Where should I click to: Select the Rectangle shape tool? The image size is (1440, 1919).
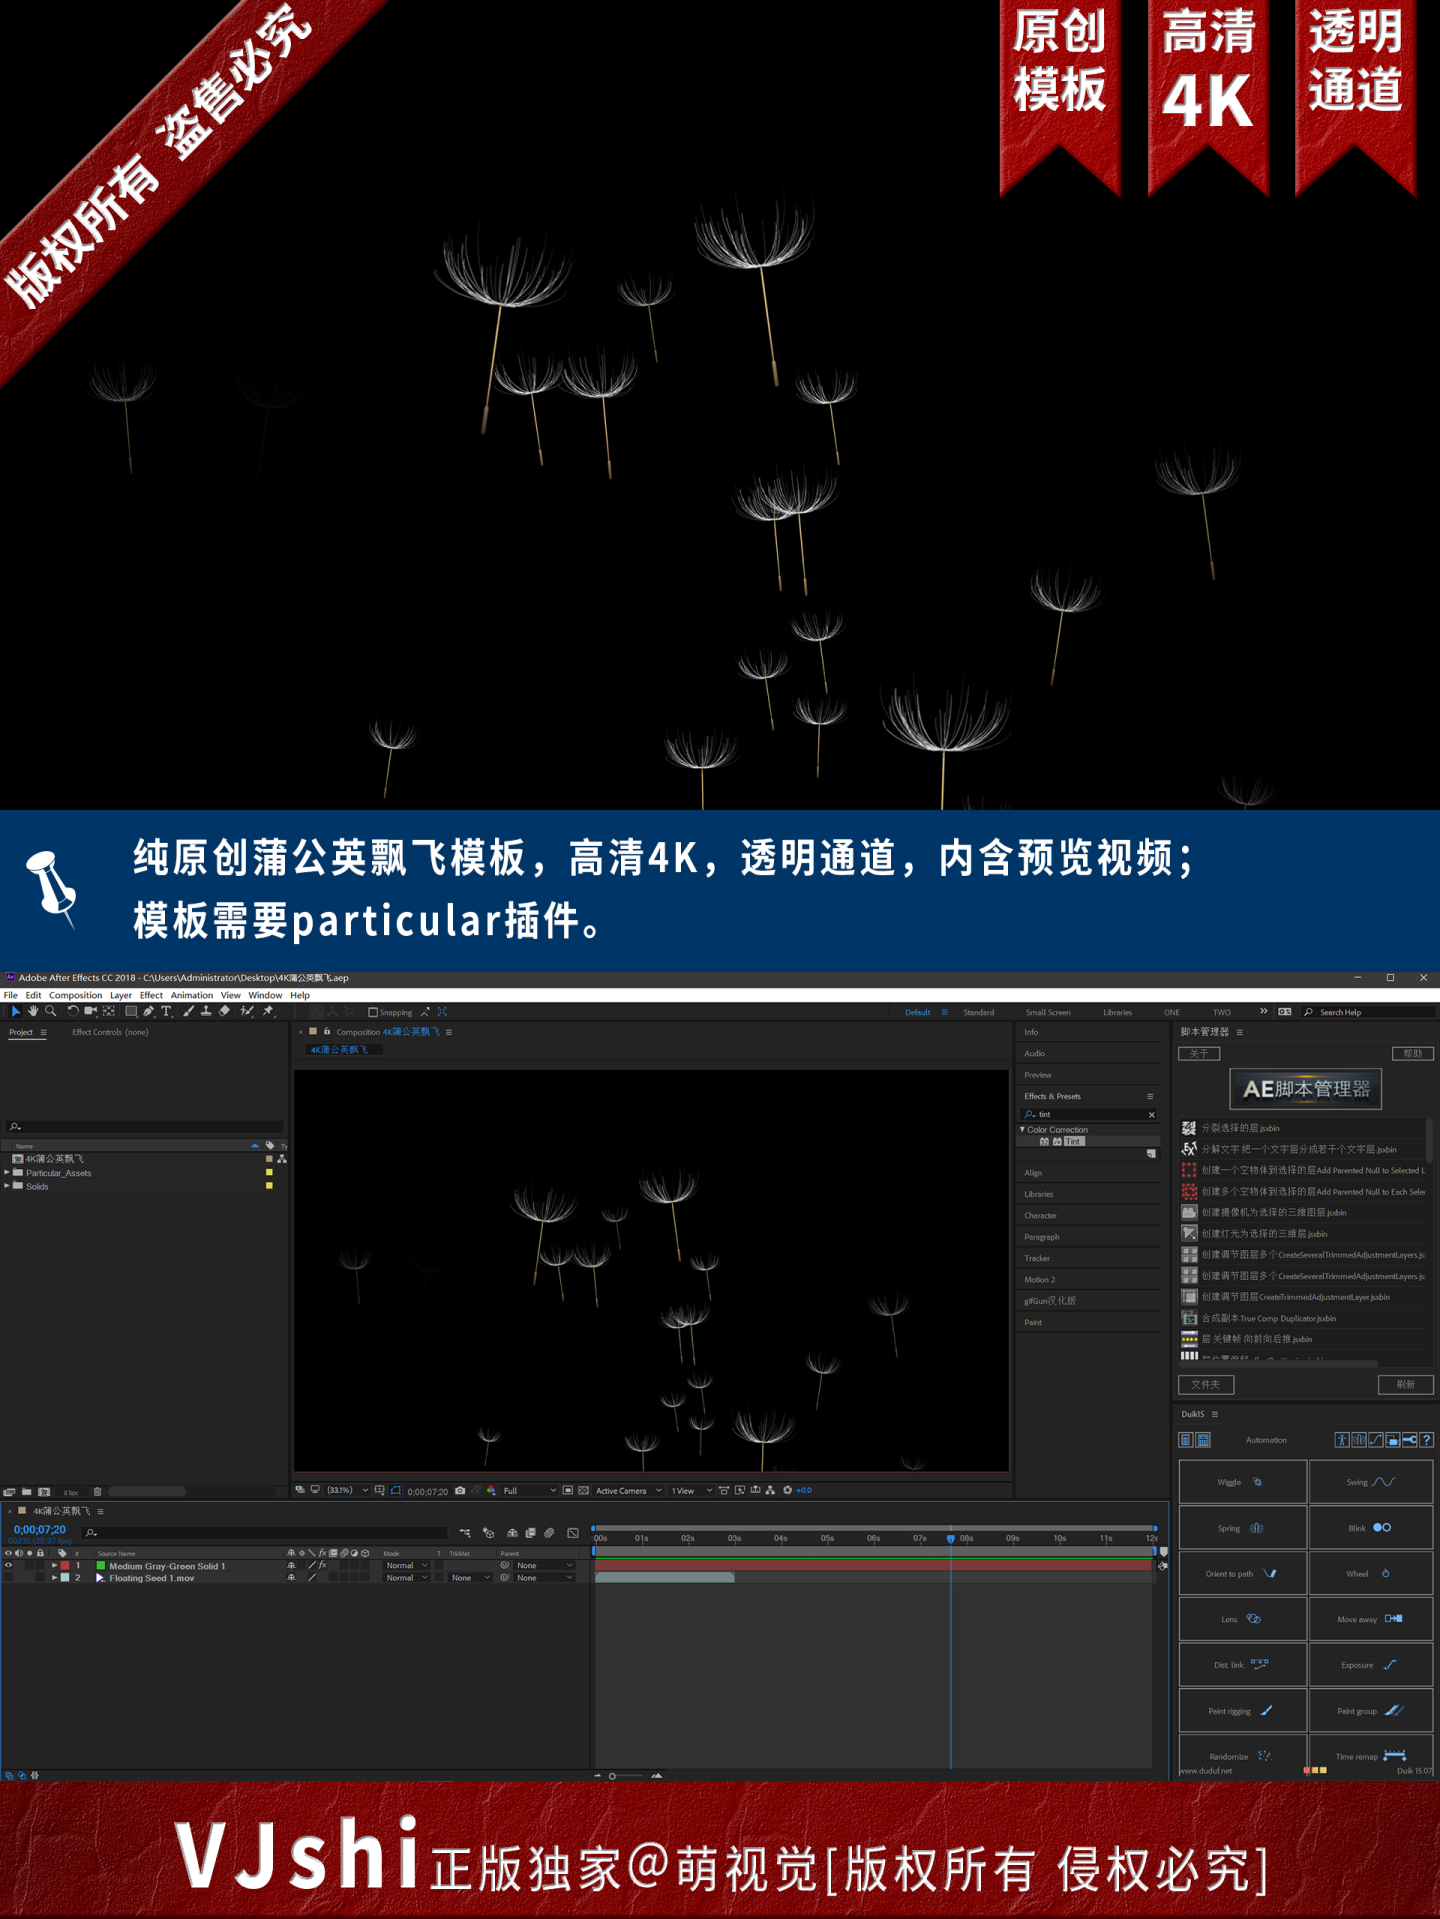pyautogui.click(x=131, y=1011)
